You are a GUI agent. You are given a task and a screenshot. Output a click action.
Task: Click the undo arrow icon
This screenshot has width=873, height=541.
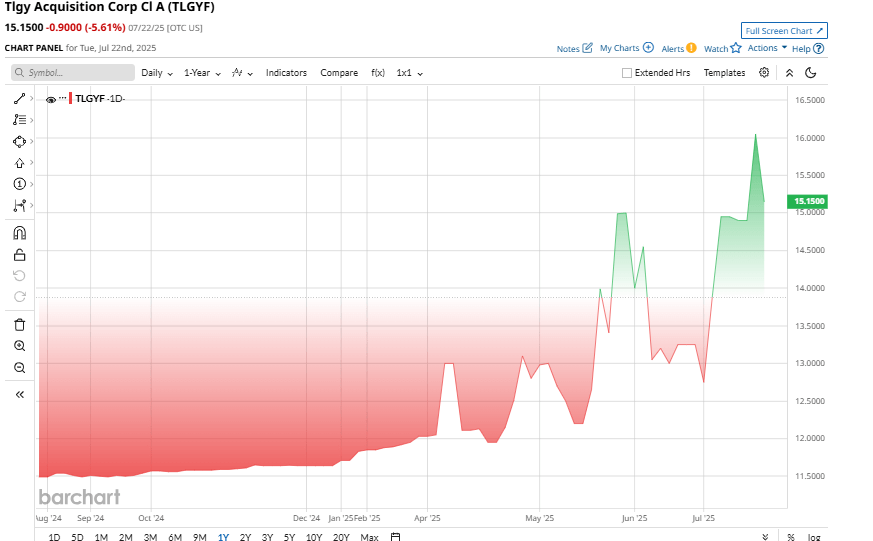(x=19, y=276)
